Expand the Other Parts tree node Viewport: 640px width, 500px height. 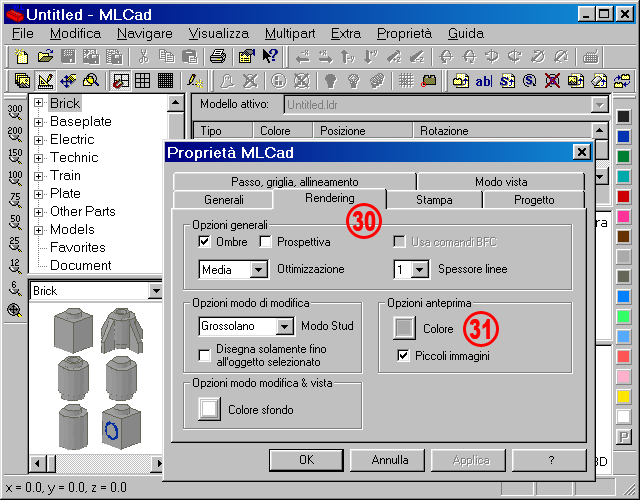click(38, 211)
